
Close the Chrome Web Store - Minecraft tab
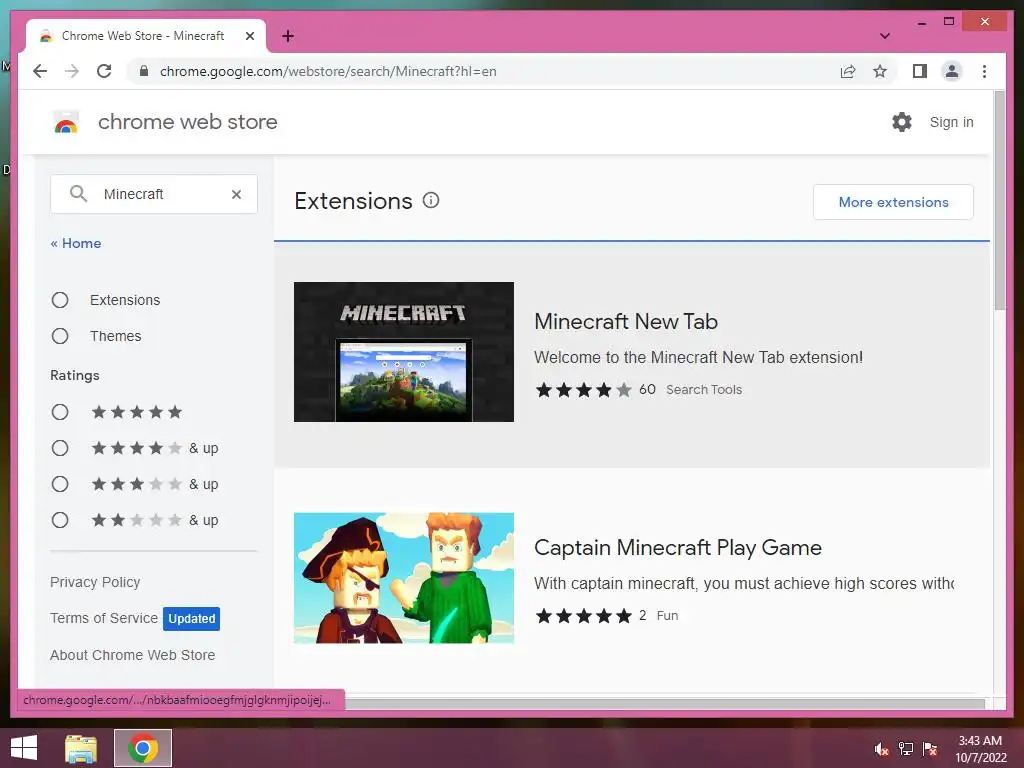249,36
